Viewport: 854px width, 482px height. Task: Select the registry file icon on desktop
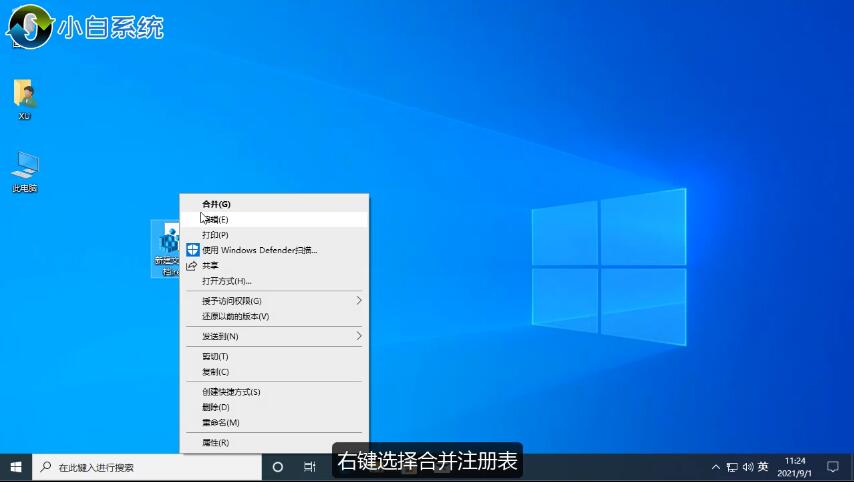tap(166, 245)
